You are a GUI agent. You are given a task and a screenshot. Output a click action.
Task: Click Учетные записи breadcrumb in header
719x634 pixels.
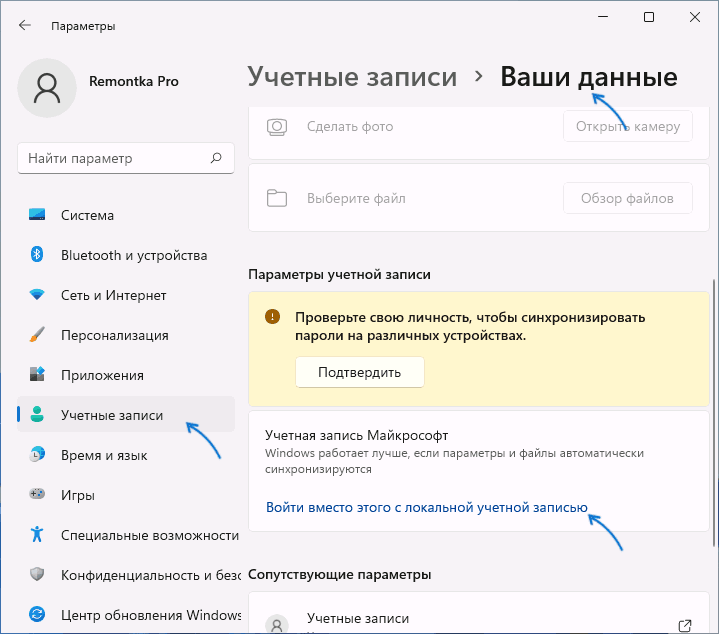pos(352,77)
